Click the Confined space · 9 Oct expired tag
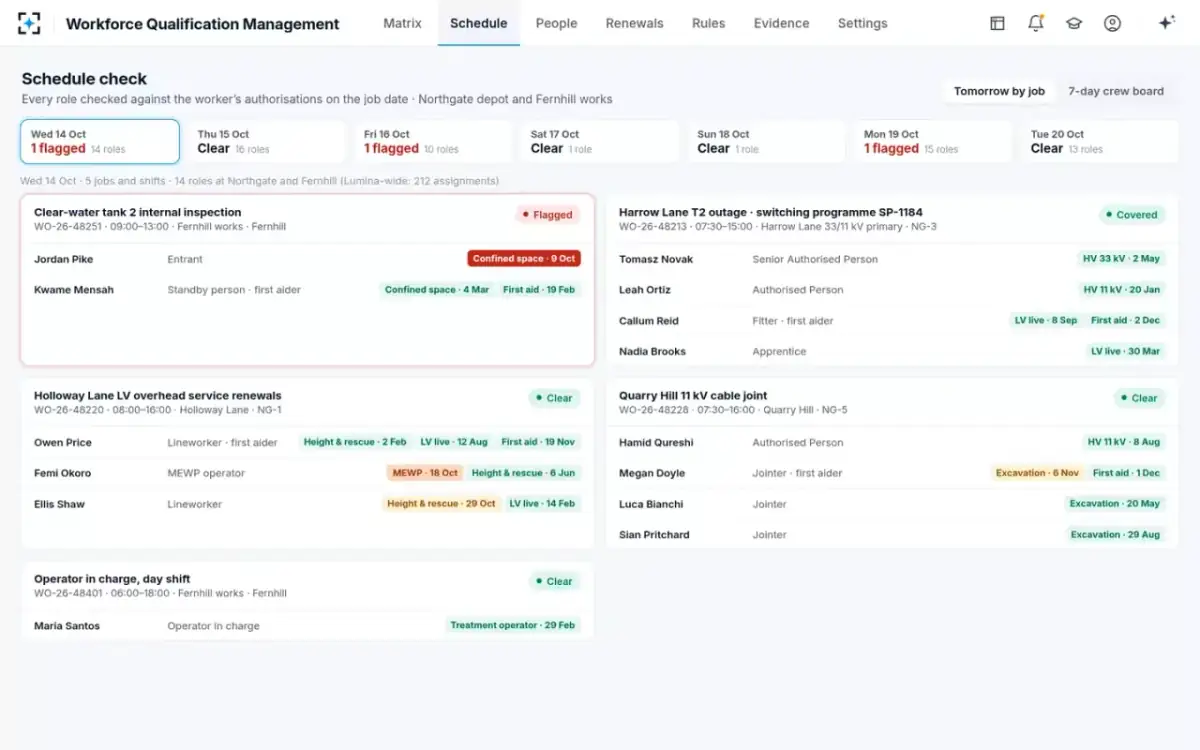Image resolution: width=1200 pixels, height=750 pixels. point(524,259)
